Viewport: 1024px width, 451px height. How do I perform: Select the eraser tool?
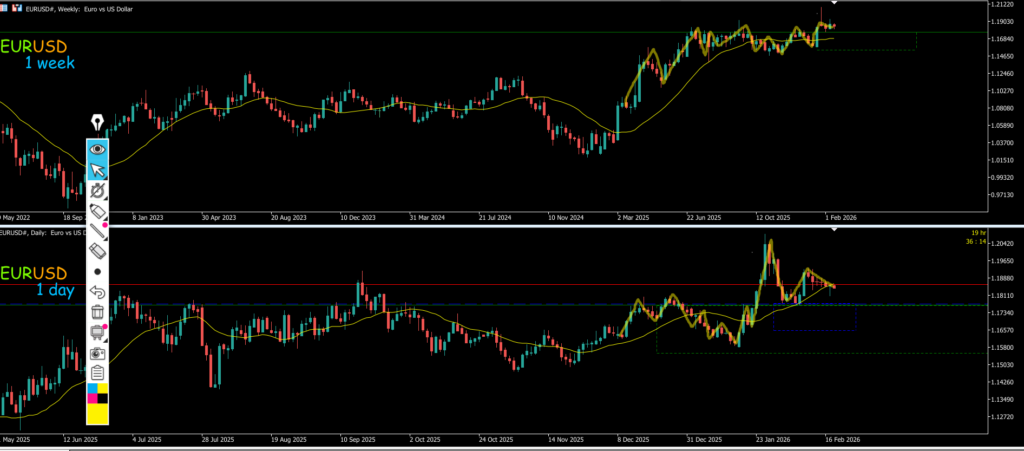pyautogui.click(x=97, y=251)
